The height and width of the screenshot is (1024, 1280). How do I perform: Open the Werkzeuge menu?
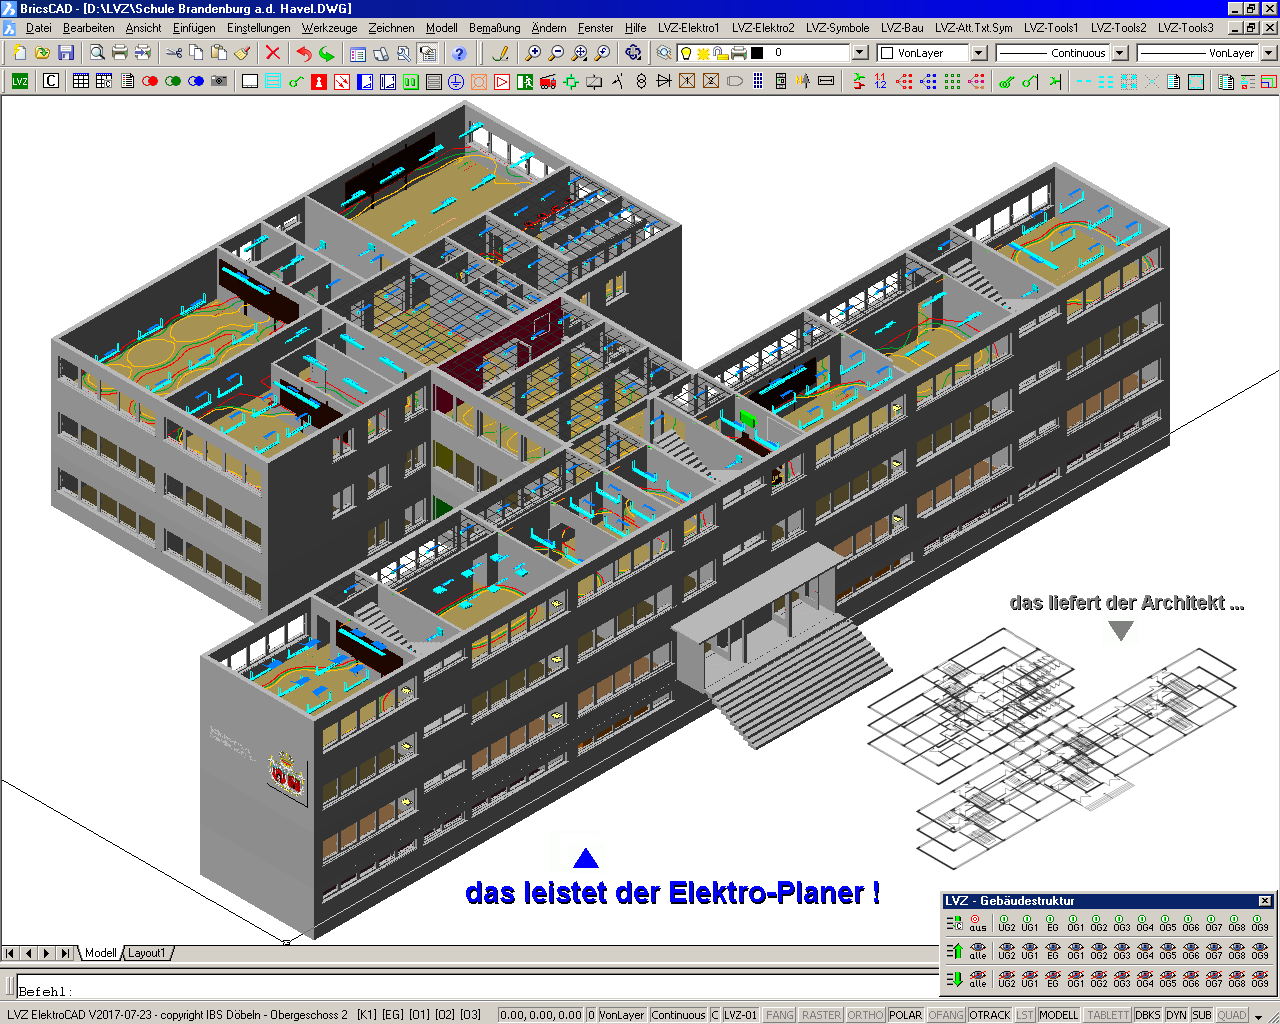(329, 28)
